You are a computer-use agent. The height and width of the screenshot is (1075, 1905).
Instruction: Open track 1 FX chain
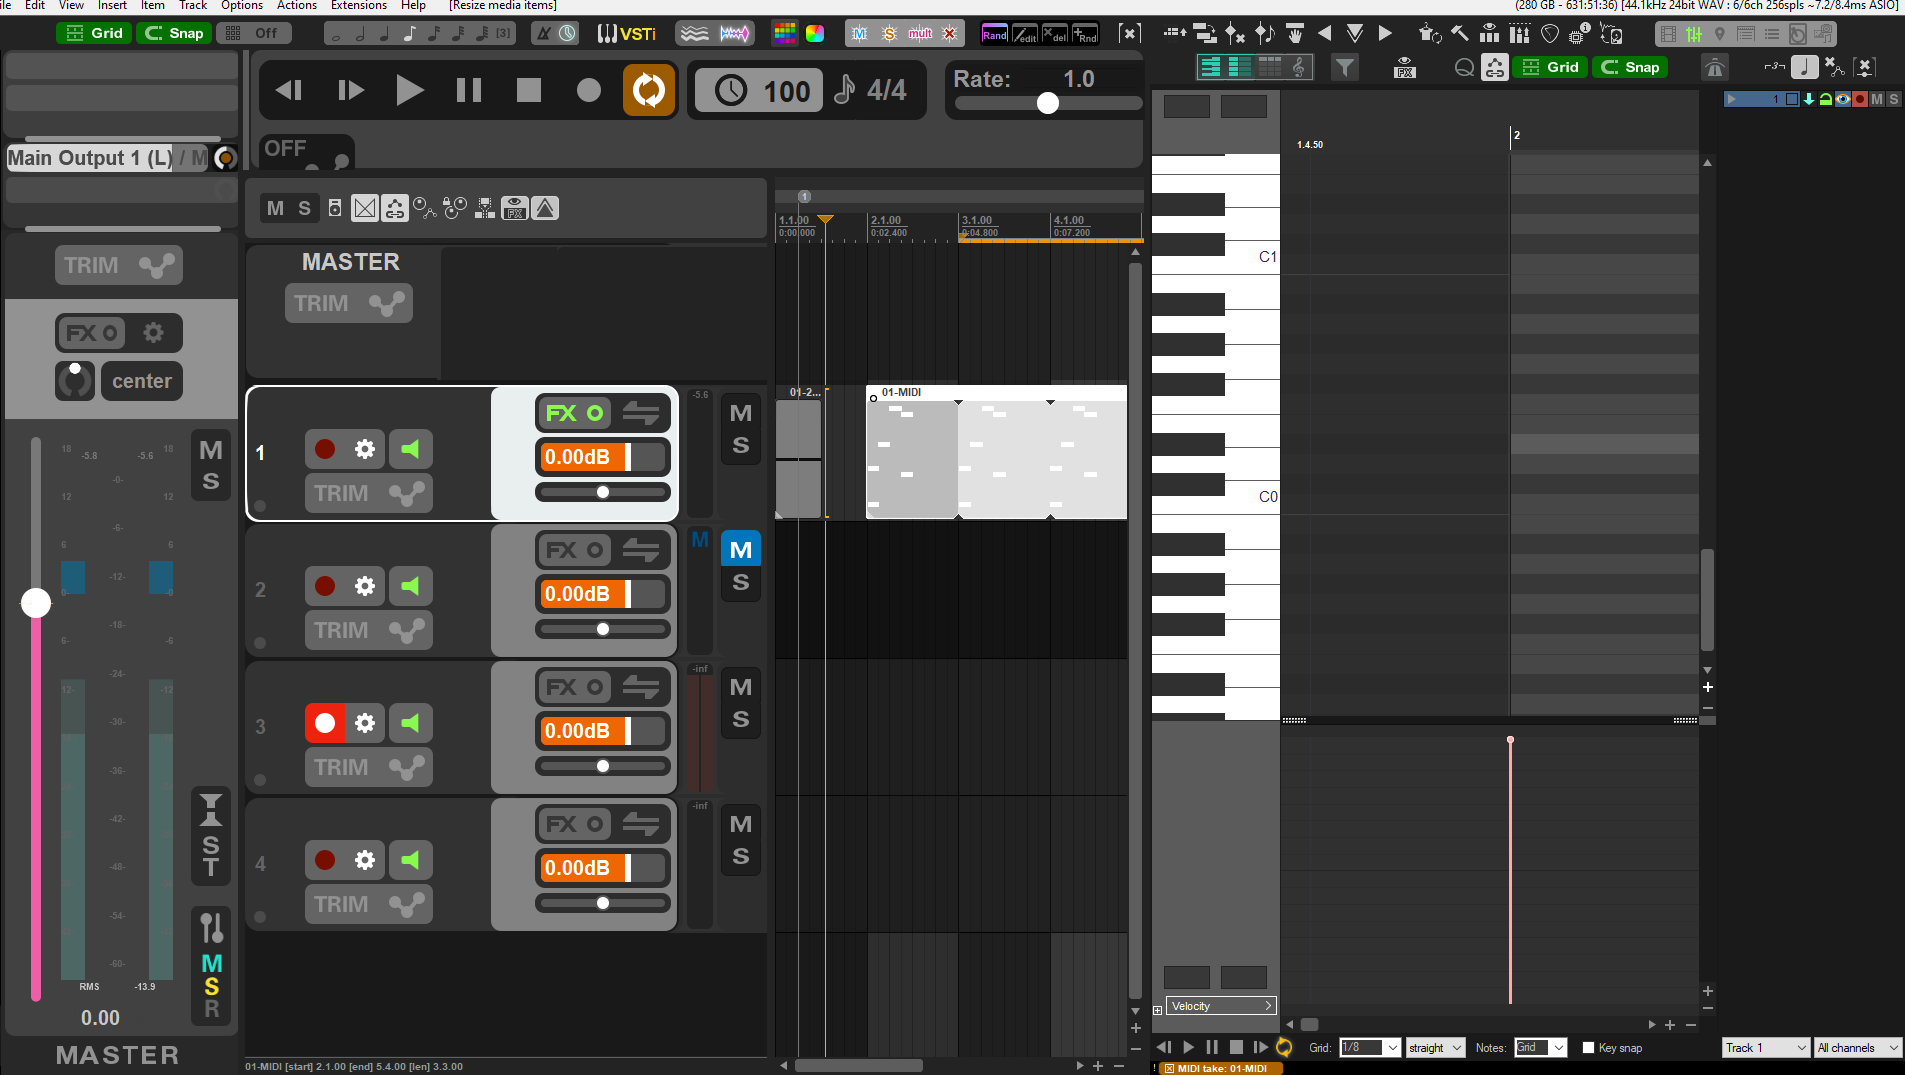(575, 413)
